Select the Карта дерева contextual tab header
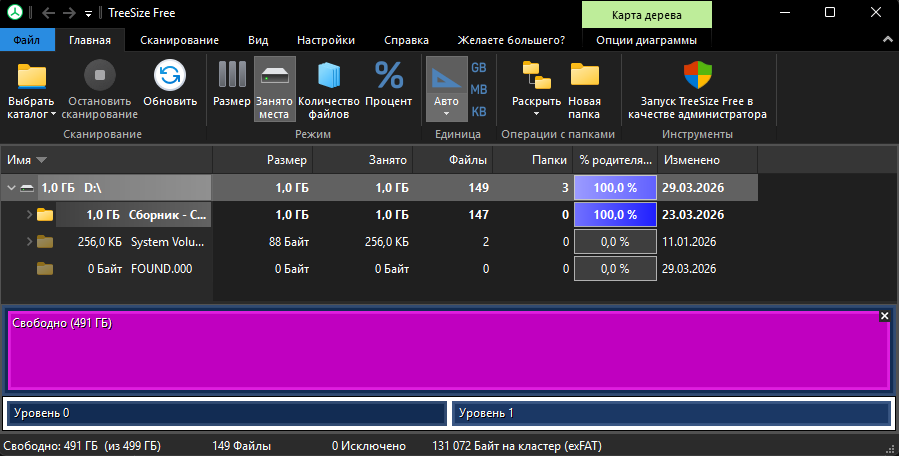 pyautogui.click(x=647, y=15)
